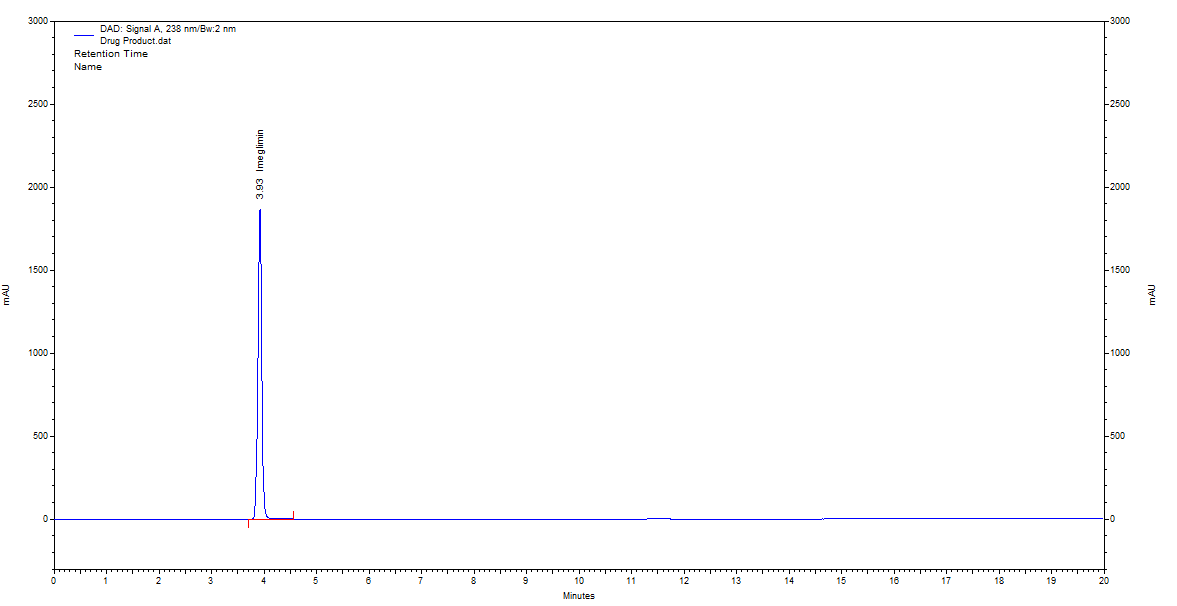1177x606 pixels.
Task: Select the 'DAD: Signal A, 238 nm/Bw:2 nm' legend text
Action: click(x=167, y=29)
